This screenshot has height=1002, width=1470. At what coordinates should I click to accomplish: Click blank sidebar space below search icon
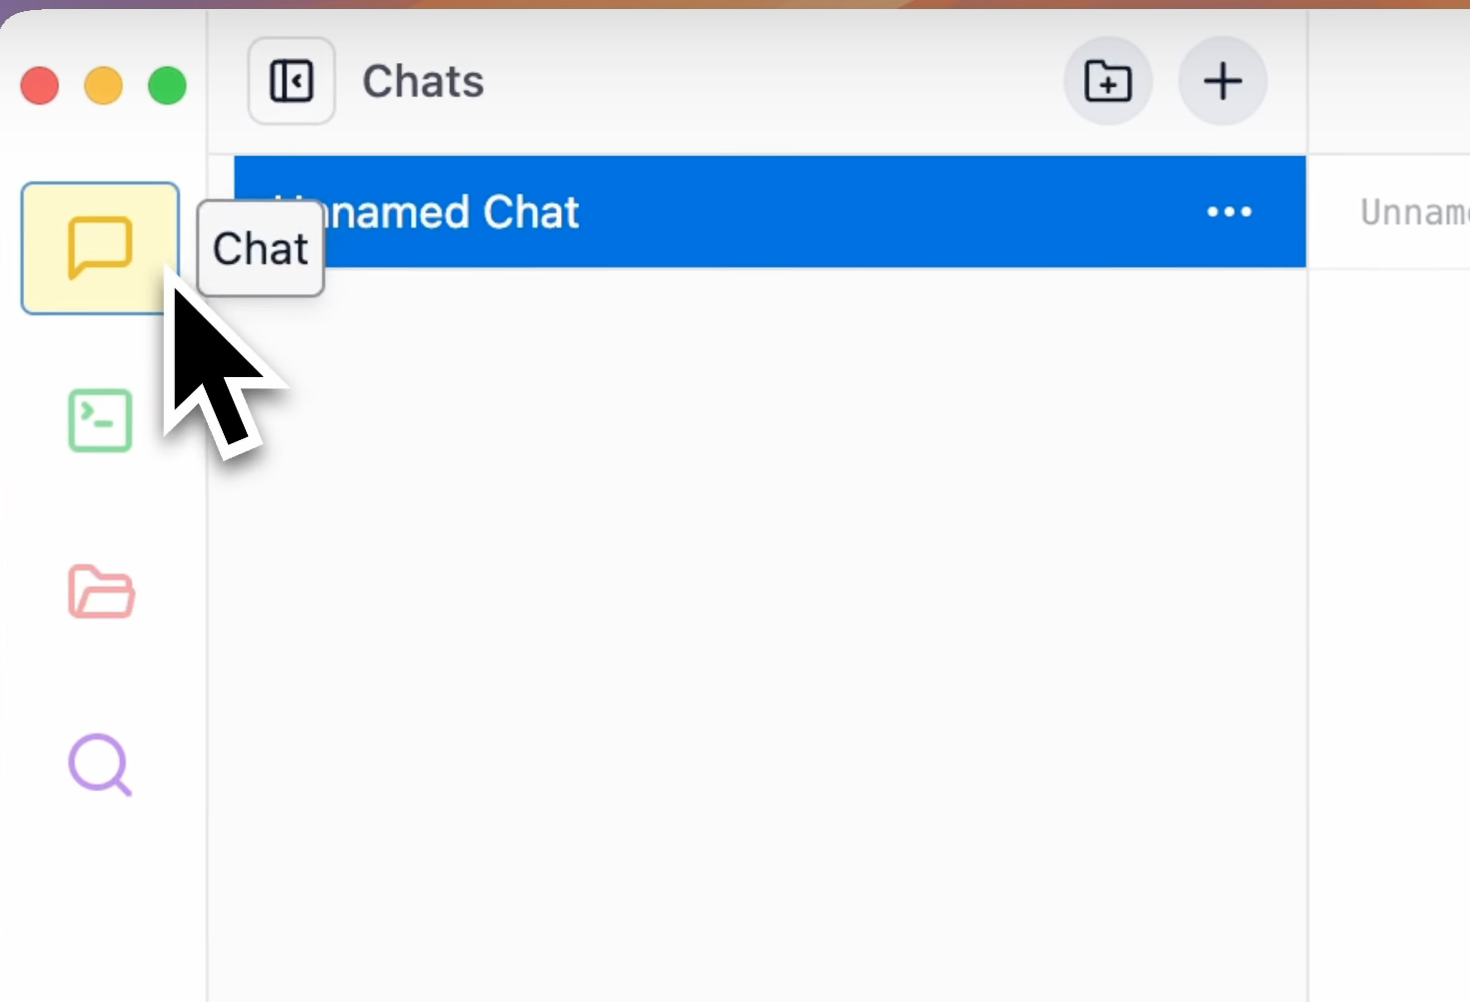[x=100, y=900]
